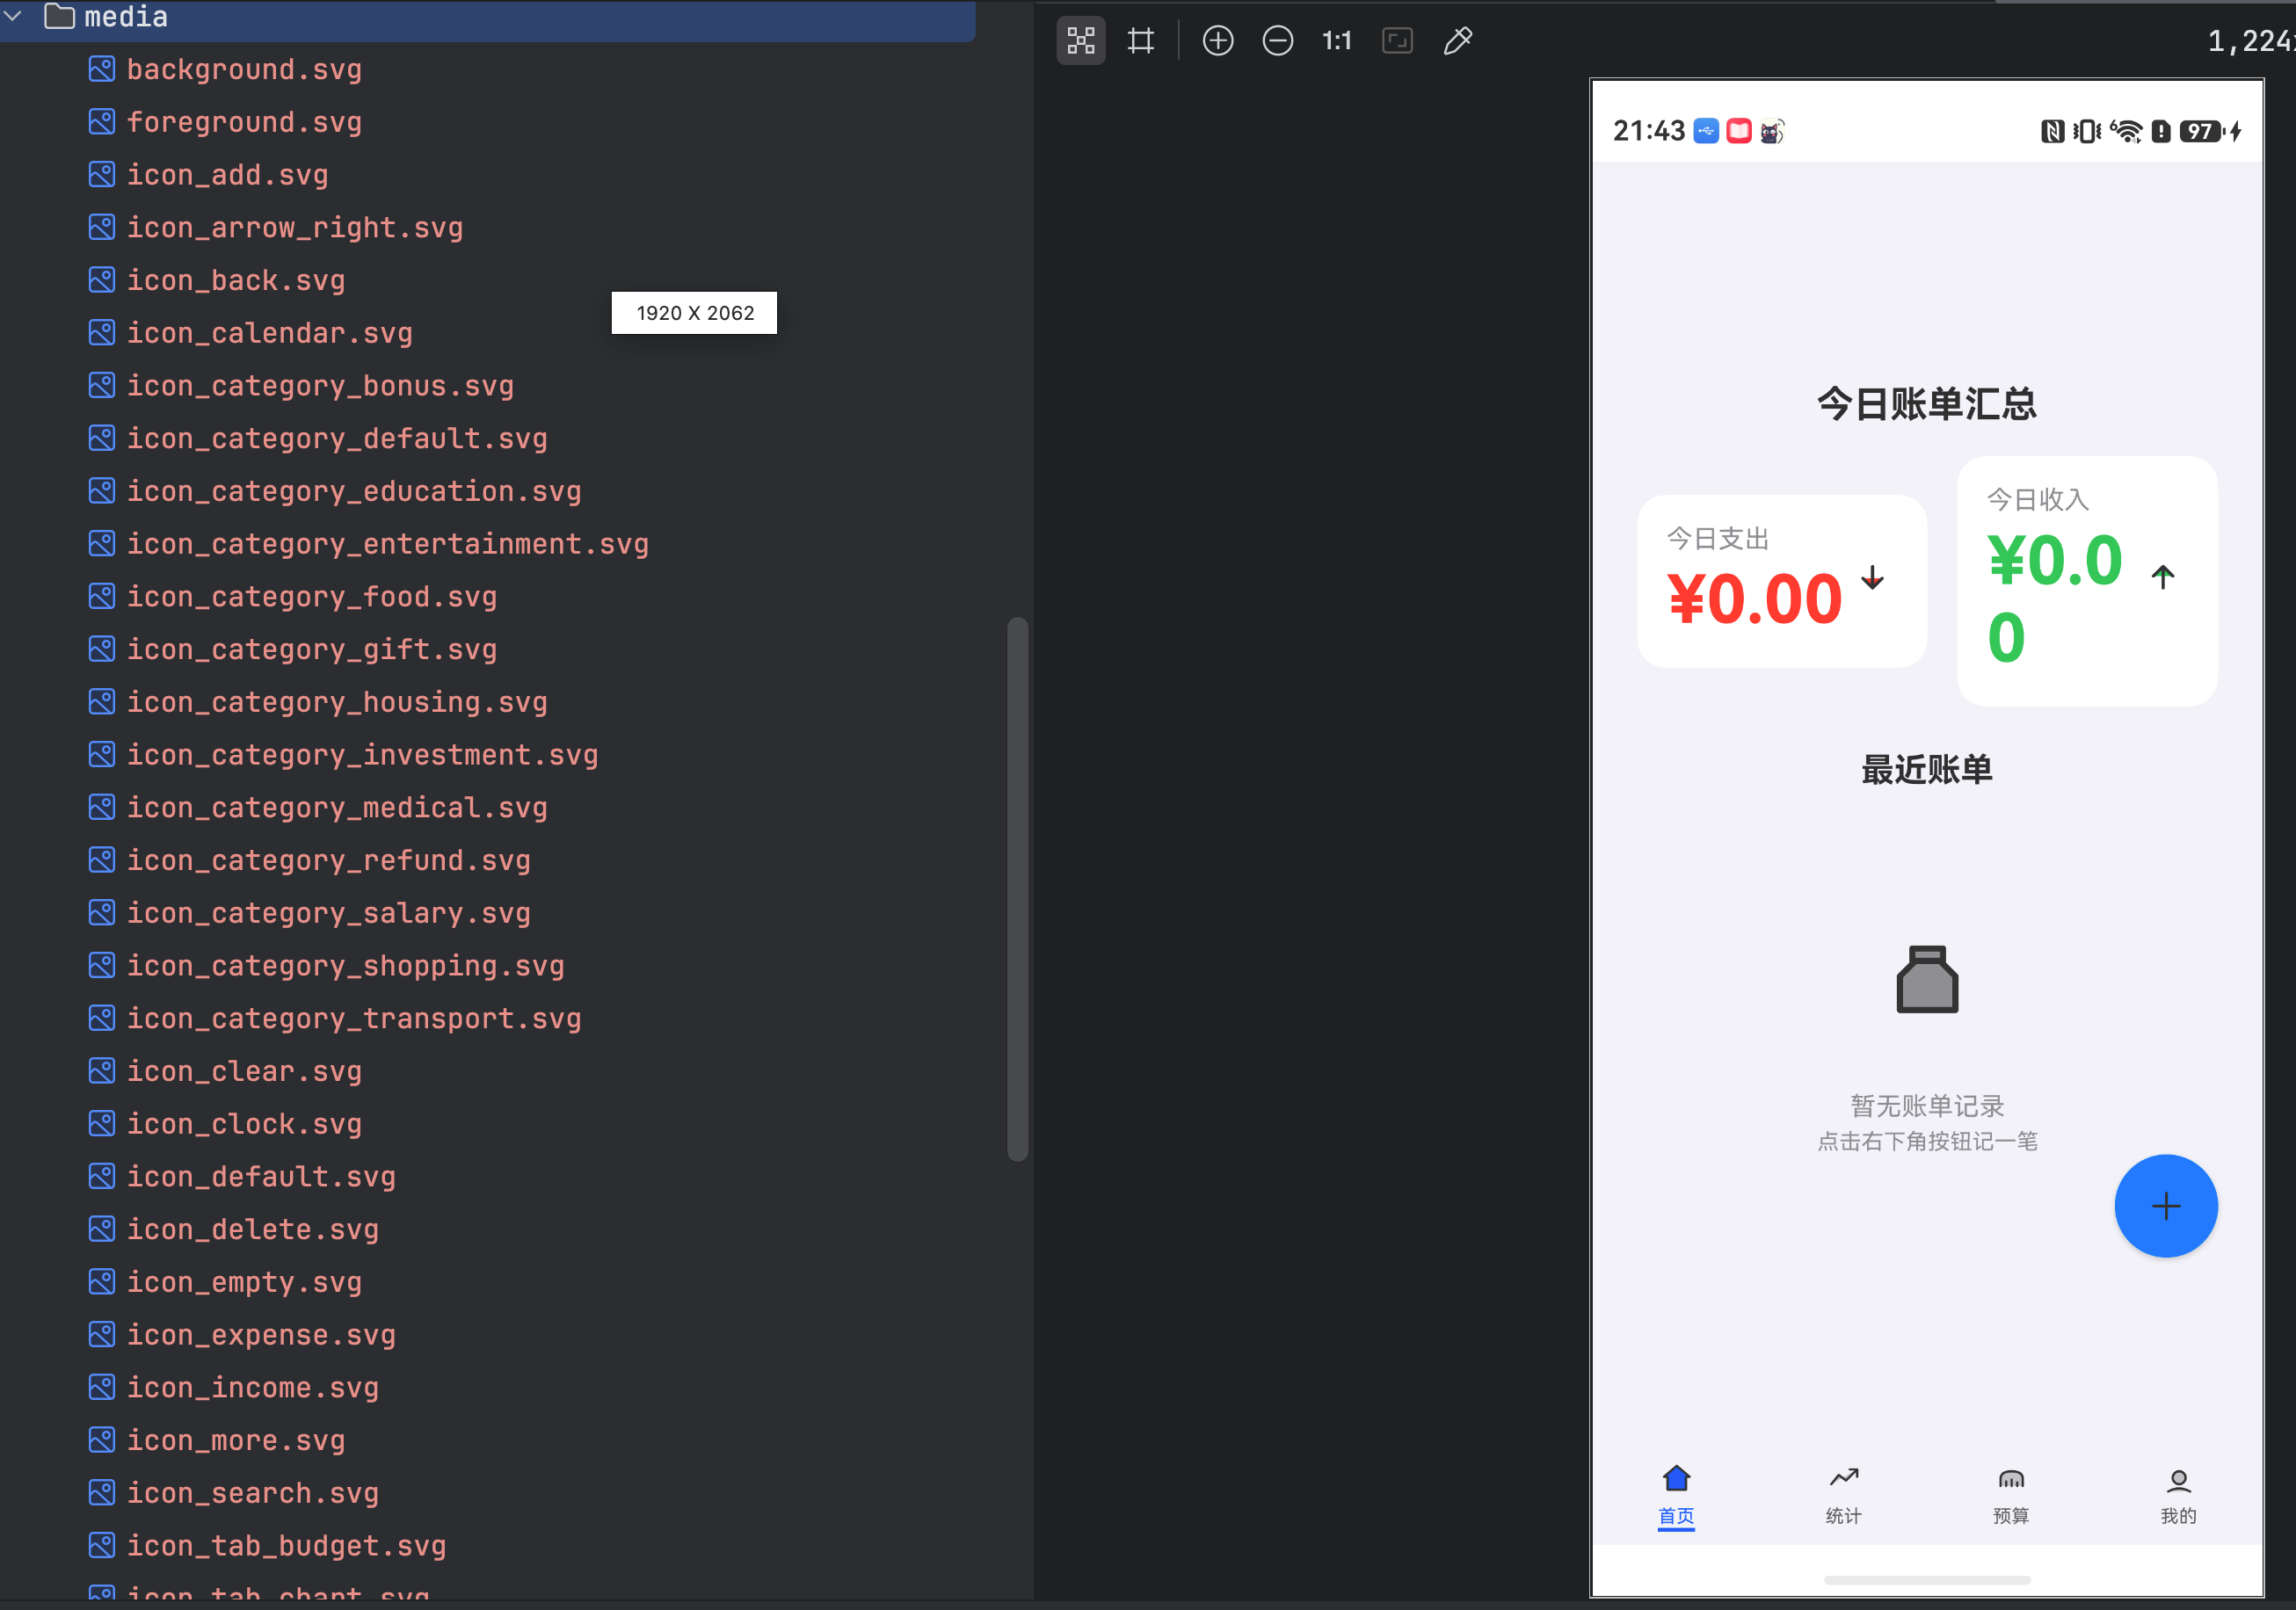Open icon_clock.svg
2296x1610 pixels.
click(x=243, y=1124)
